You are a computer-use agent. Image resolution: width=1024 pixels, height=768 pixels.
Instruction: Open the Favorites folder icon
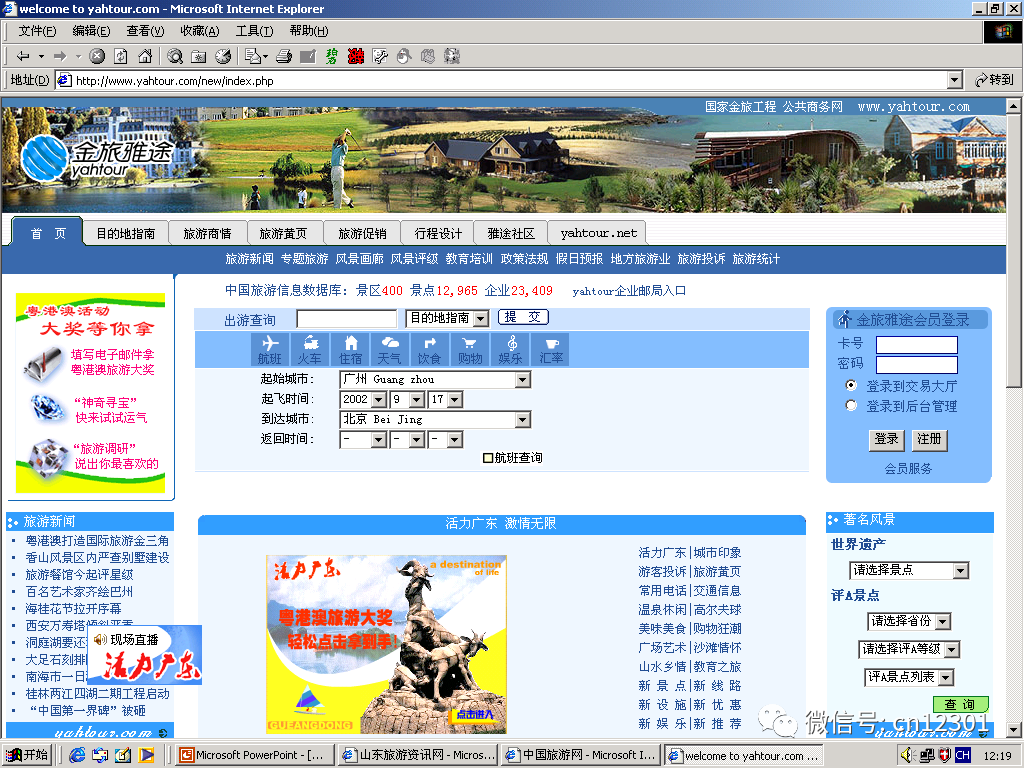coord(199,56)
